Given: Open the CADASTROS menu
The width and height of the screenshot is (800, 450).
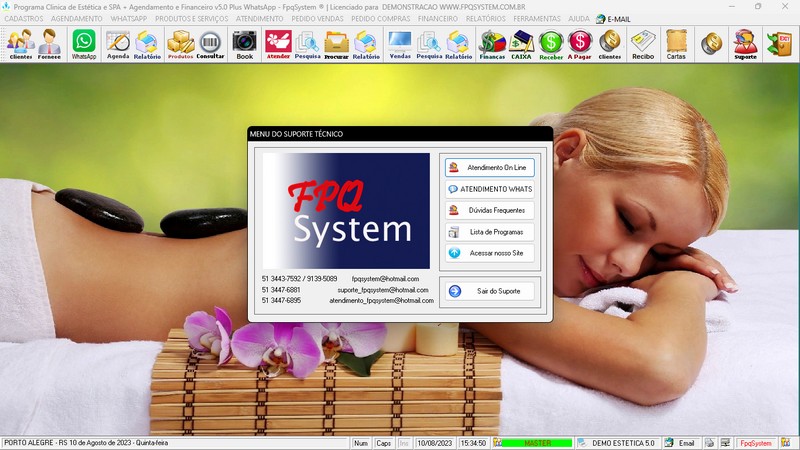Looking at the screenshot, I should tap(24, 18).
